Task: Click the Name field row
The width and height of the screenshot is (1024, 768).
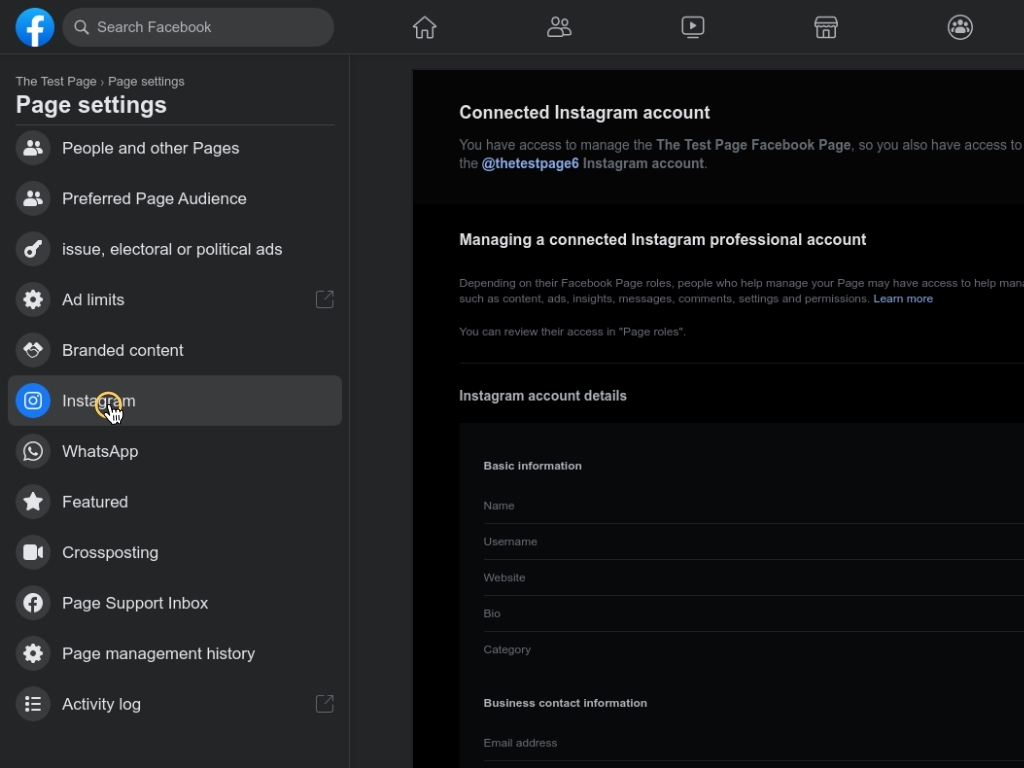Action: (x=754, y=506)
